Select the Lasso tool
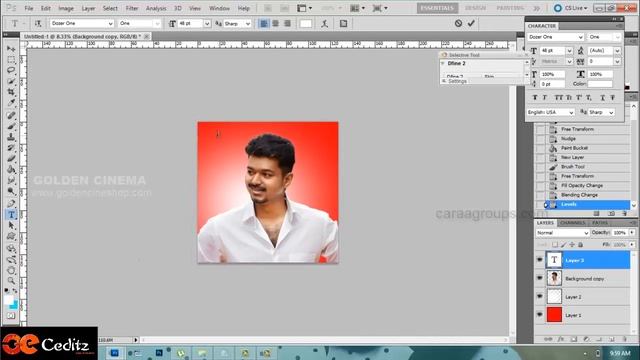 coord(11,70)
